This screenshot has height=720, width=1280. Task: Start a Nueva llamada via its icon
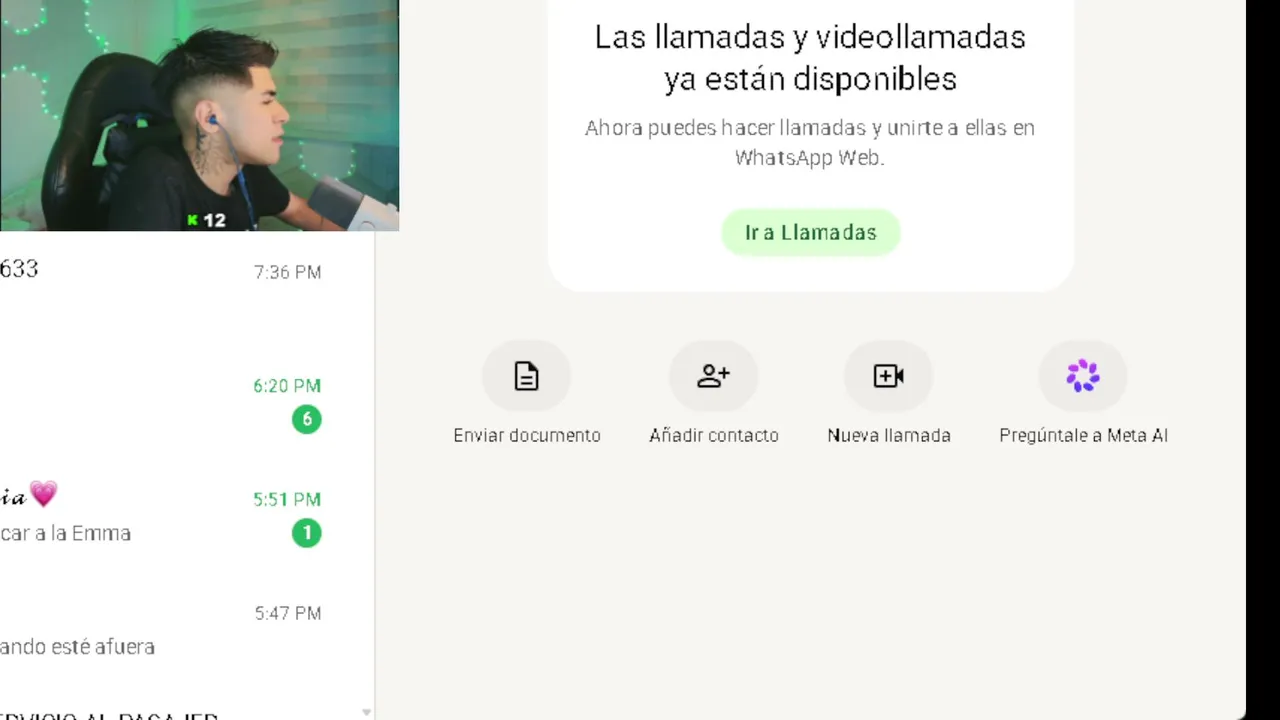pos(888,376)
